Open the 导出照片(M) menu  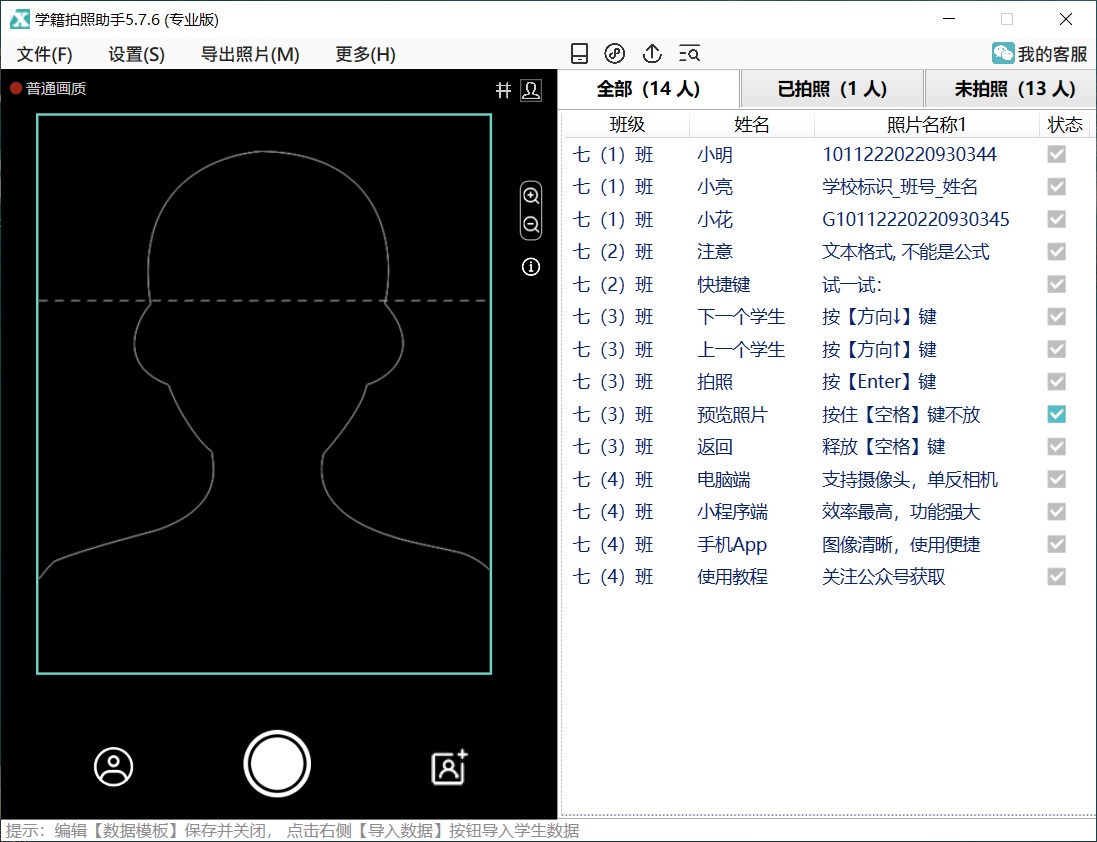click(250, 54)
